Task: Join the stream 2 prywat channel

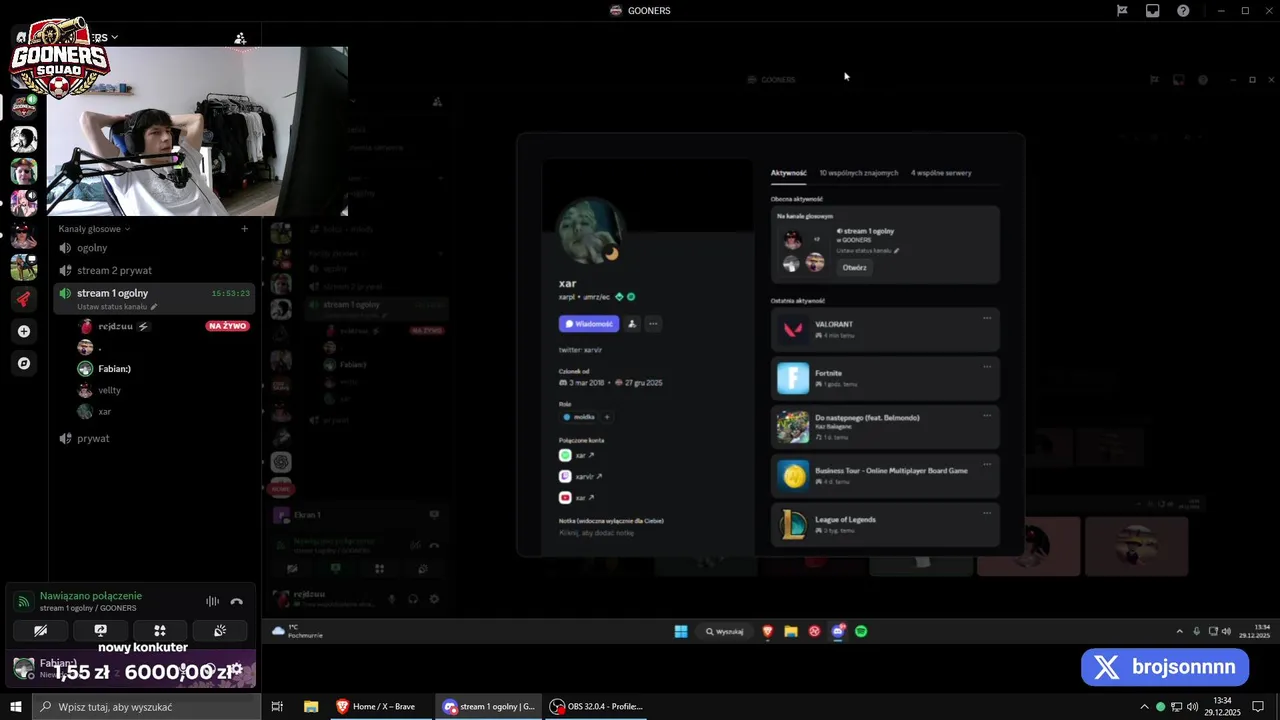Action: pos(155,270)
